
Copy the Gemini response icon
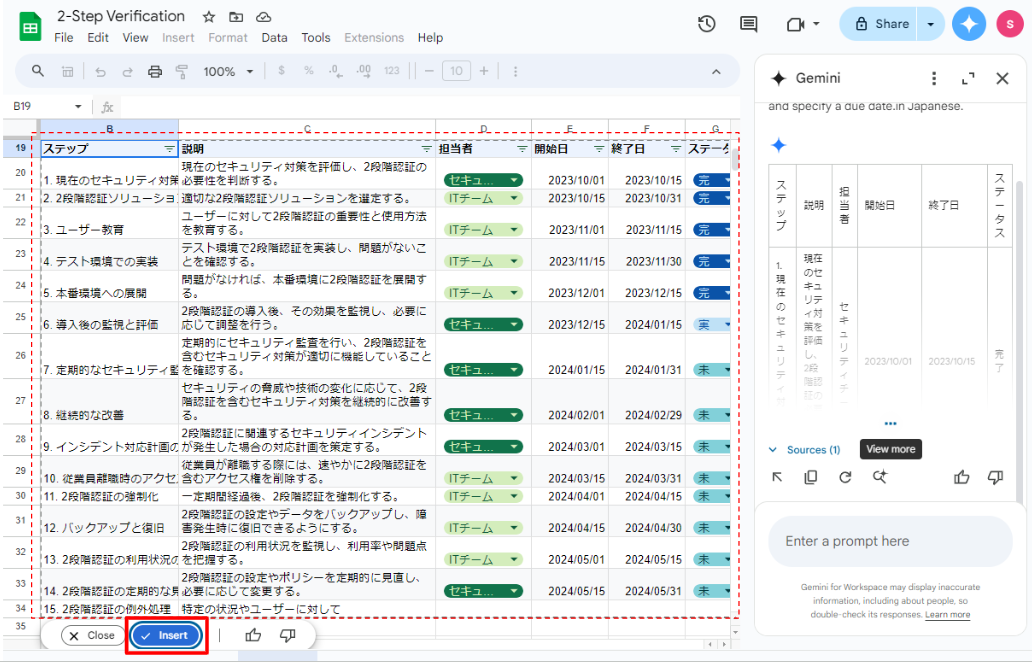coord(811,477)
